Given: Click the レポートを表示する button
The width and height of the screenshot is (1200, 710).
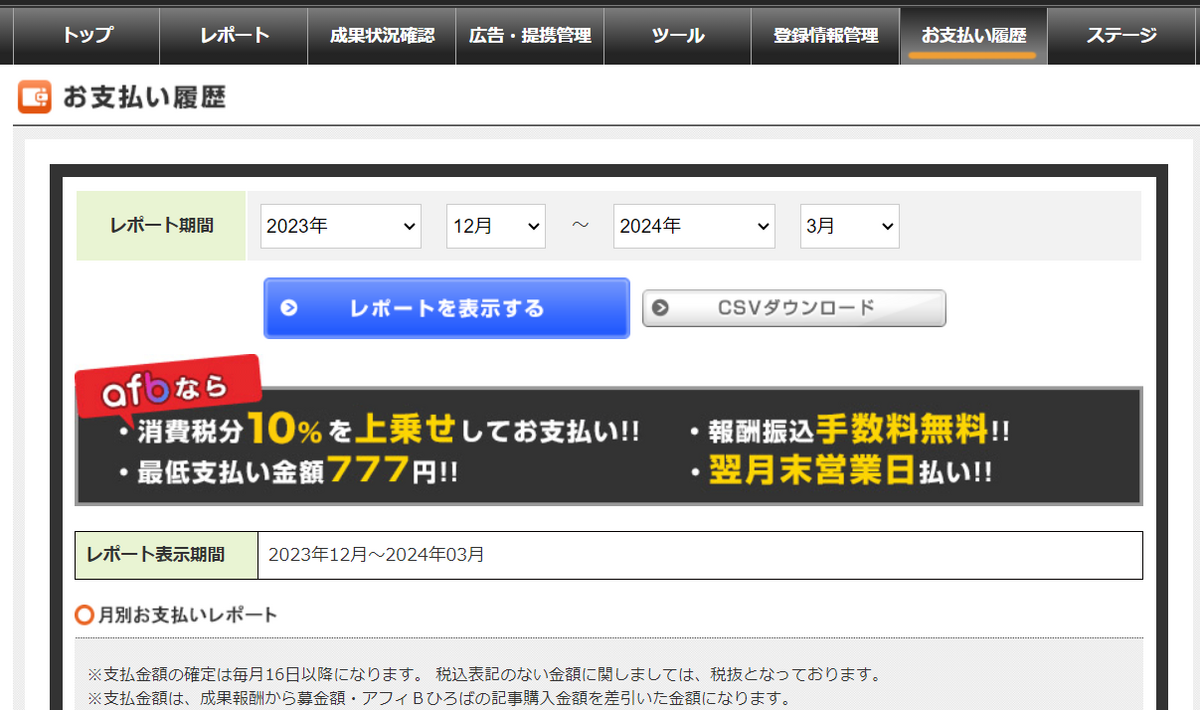Looking at the screenshot, I should pos(446,308).
